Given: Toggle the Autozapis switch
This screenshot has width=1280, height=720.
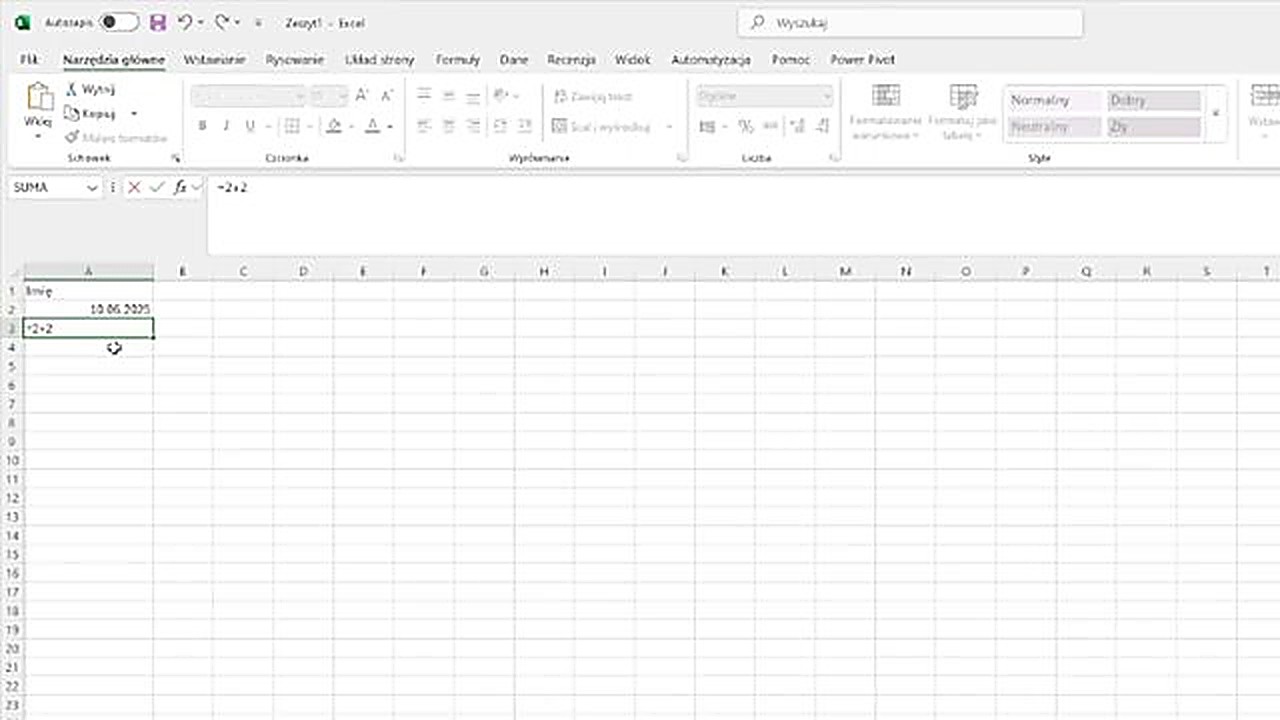Looking at the screenshot, I should click(x=118, y=22).
